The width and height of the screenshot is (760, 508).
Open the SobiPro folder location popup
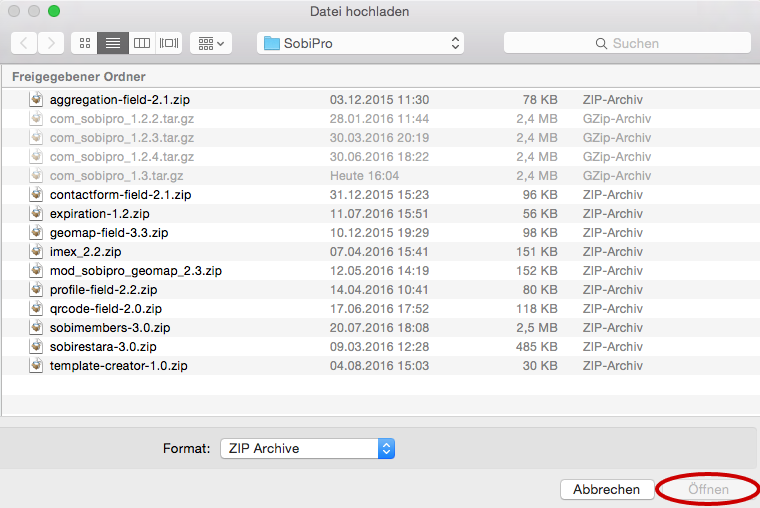tap(360, 44)
